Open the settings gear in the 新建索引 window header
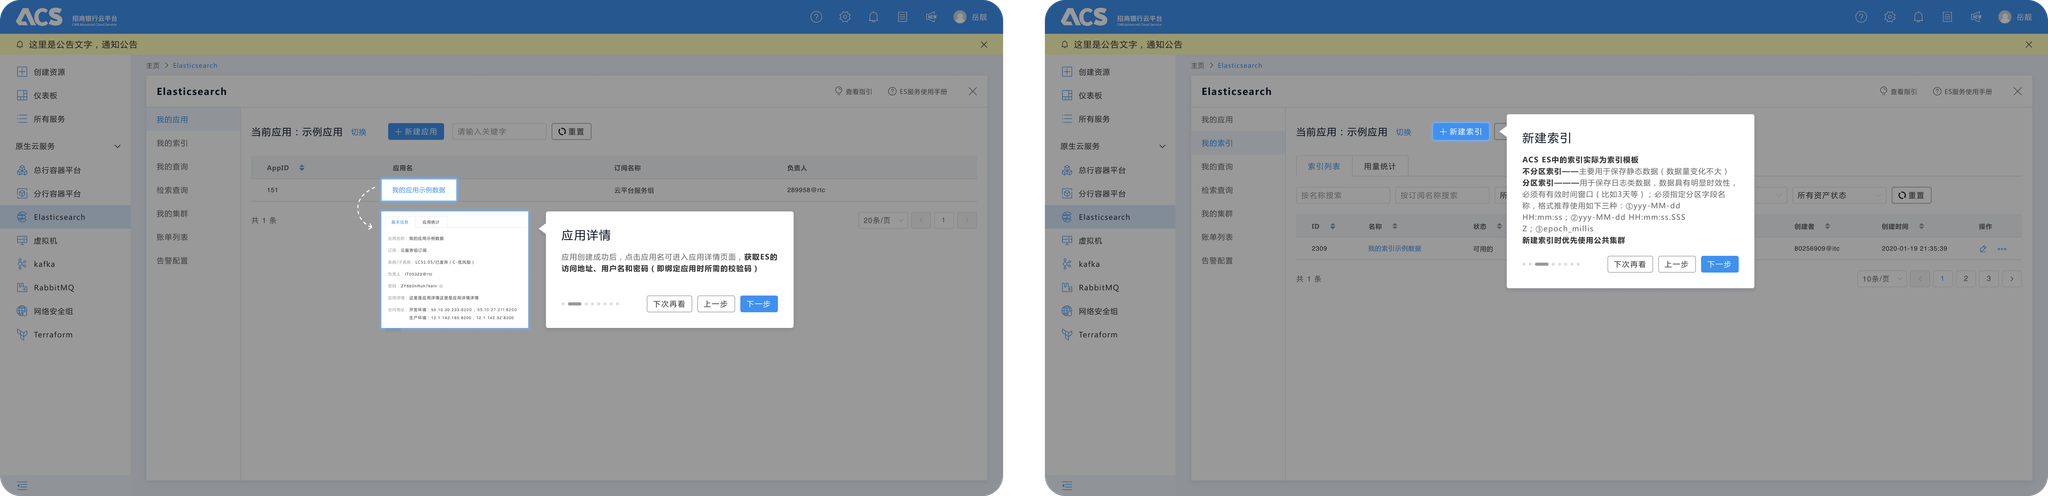Image resolution: width=2048 pixels, height=496 pixels. coord(1890,17)
